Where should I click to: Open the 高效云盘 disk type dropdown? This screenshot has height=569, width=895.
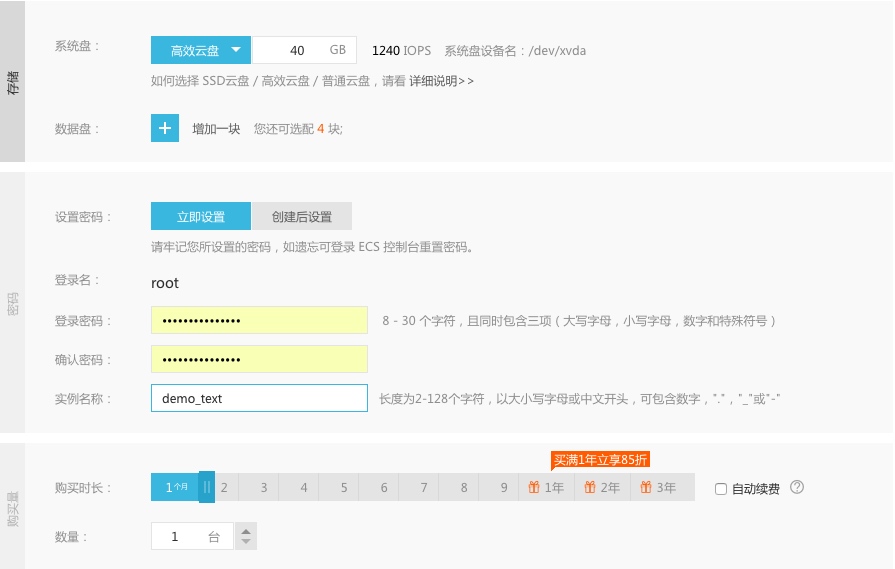point(201,50)
